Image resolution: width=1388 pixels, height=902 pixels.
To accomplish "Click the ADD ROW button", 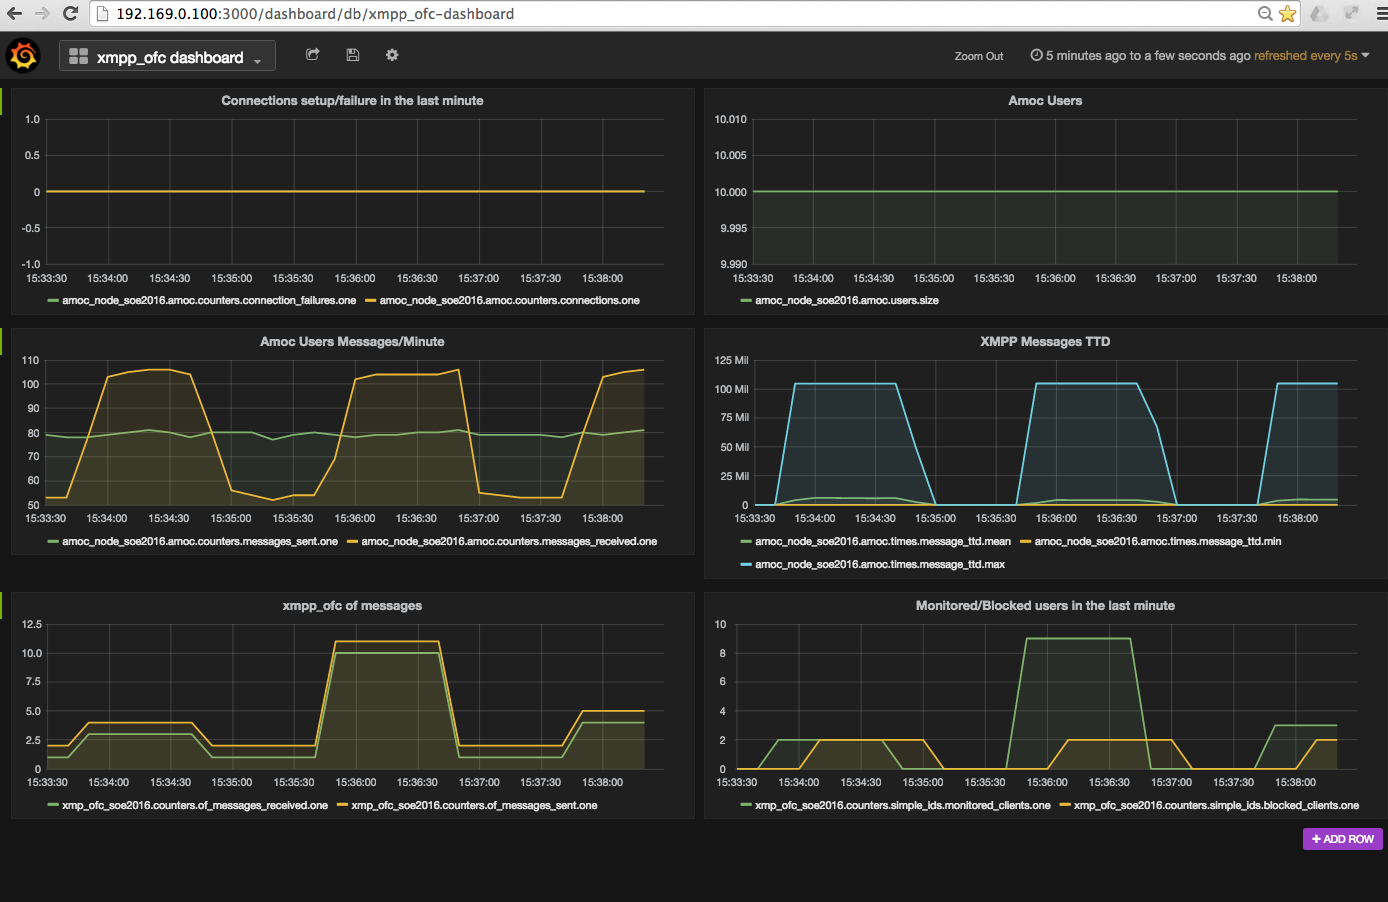I will (1343, 839).
